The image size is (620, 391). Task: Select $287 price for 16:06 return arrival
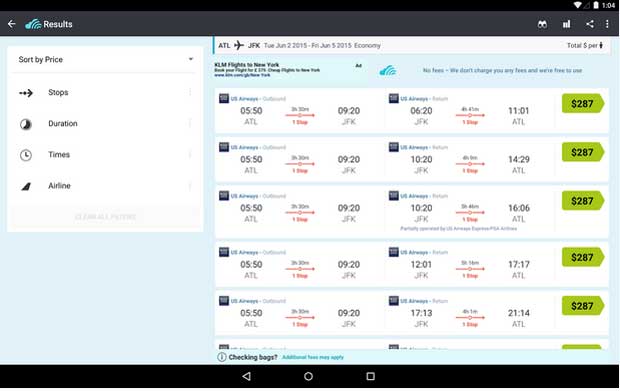click(583, 201)
